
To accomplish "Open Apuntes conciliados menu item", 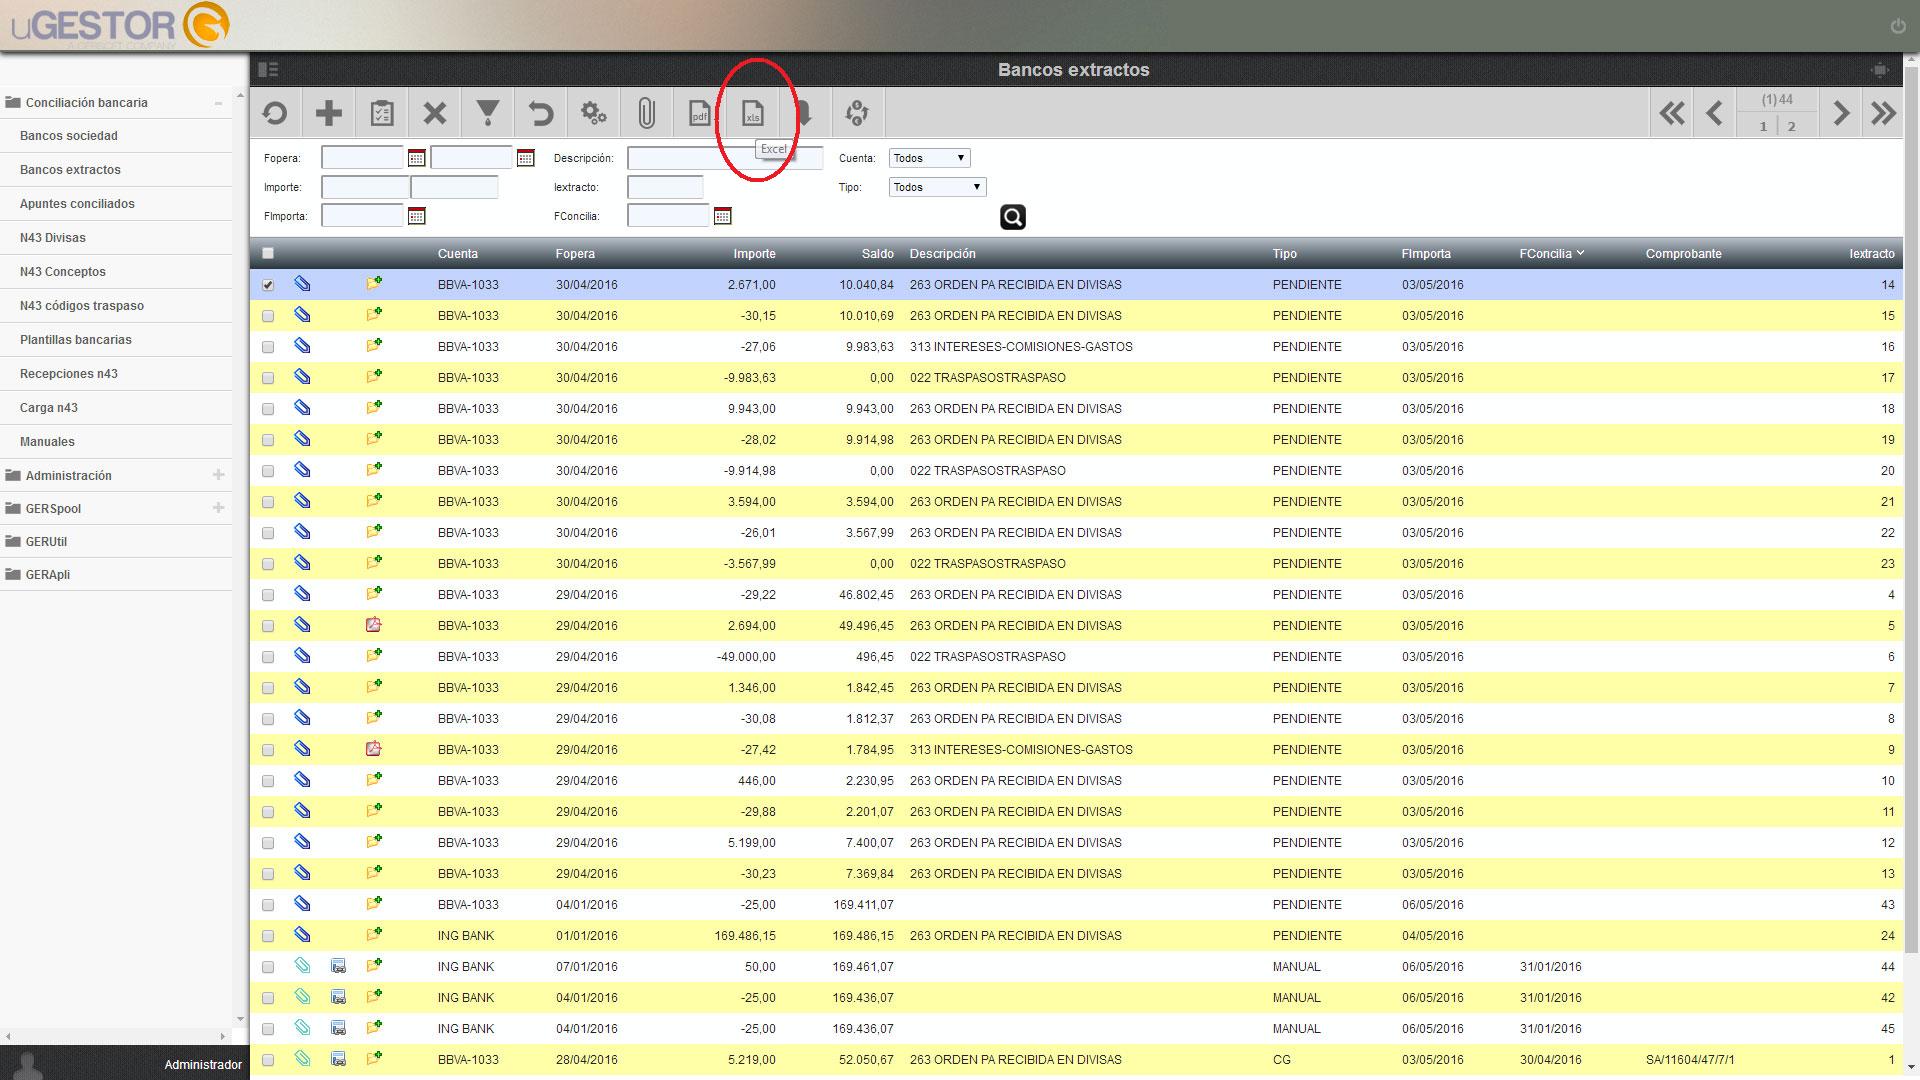I will [x=77, y=203].
